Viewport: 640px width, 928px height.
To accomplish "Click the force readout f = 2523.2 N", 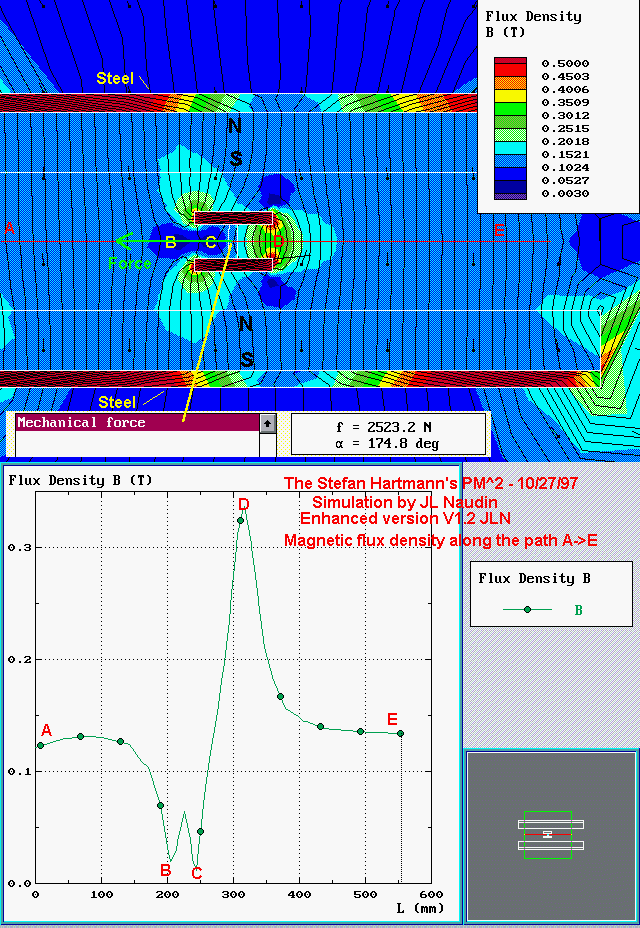I will pos(388,426).
